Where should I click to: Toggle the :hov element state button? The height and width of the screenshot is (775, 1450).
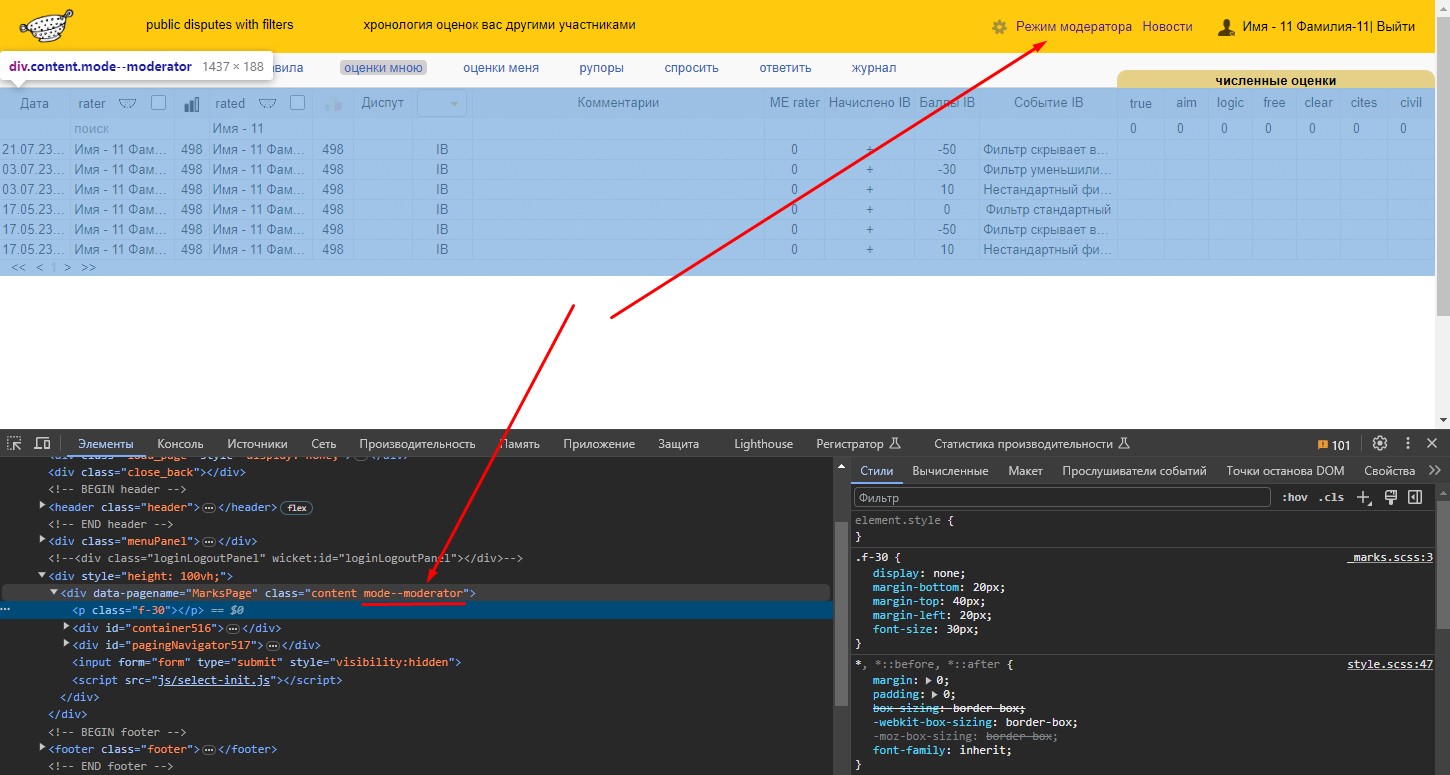click(1295, 498)
